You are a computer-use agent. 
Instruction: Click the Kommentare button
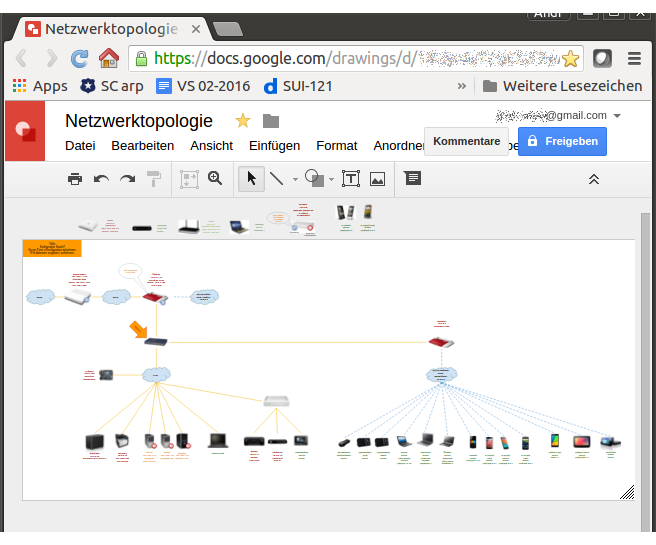(466, 142)
